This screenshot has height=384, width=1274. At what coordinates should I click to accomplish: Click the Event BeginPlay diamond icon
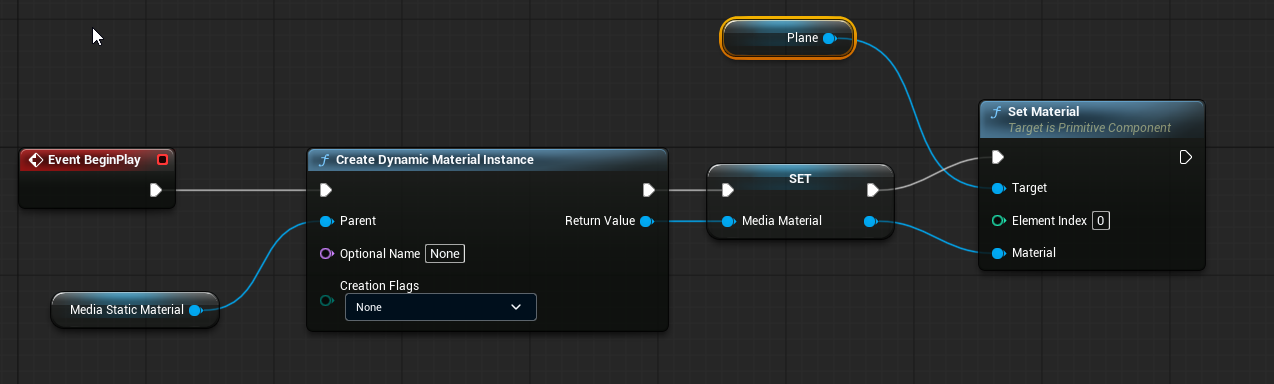(x=35, y=159)
